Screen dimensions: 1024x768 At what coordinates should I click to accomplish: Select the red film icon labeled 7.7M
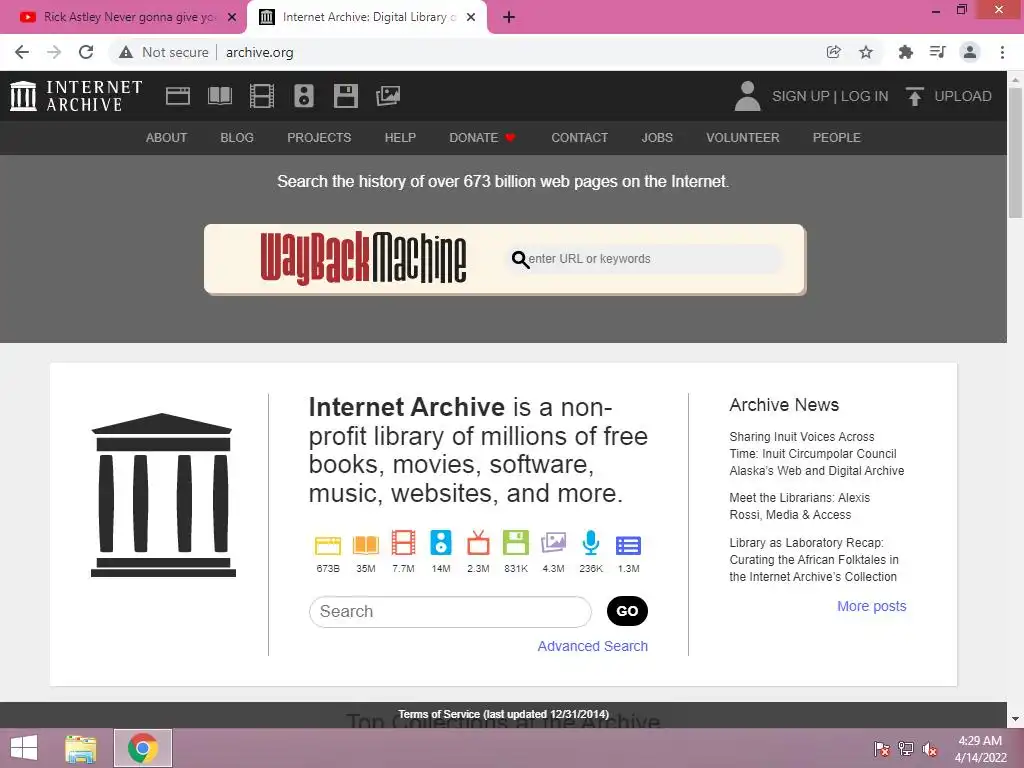[404, 543]
